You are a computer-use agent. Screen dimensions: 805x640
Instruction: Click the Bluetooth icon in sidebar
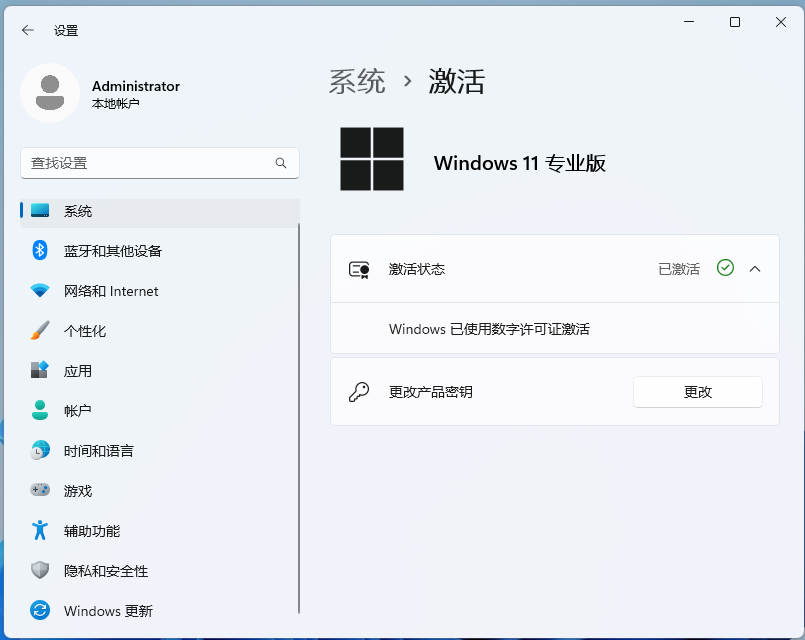(40, 250)
